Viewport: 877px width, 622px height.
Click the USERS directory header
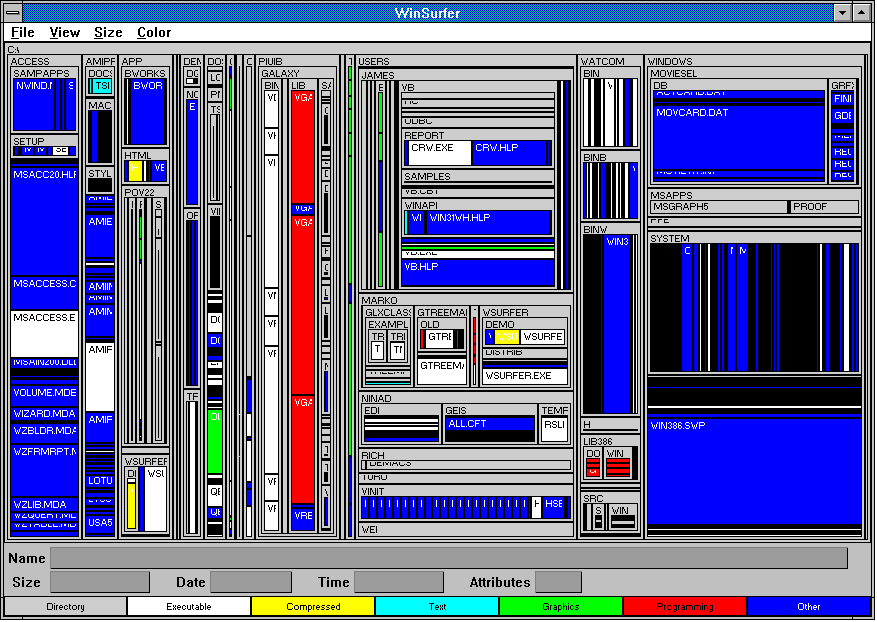click(374, 61)
